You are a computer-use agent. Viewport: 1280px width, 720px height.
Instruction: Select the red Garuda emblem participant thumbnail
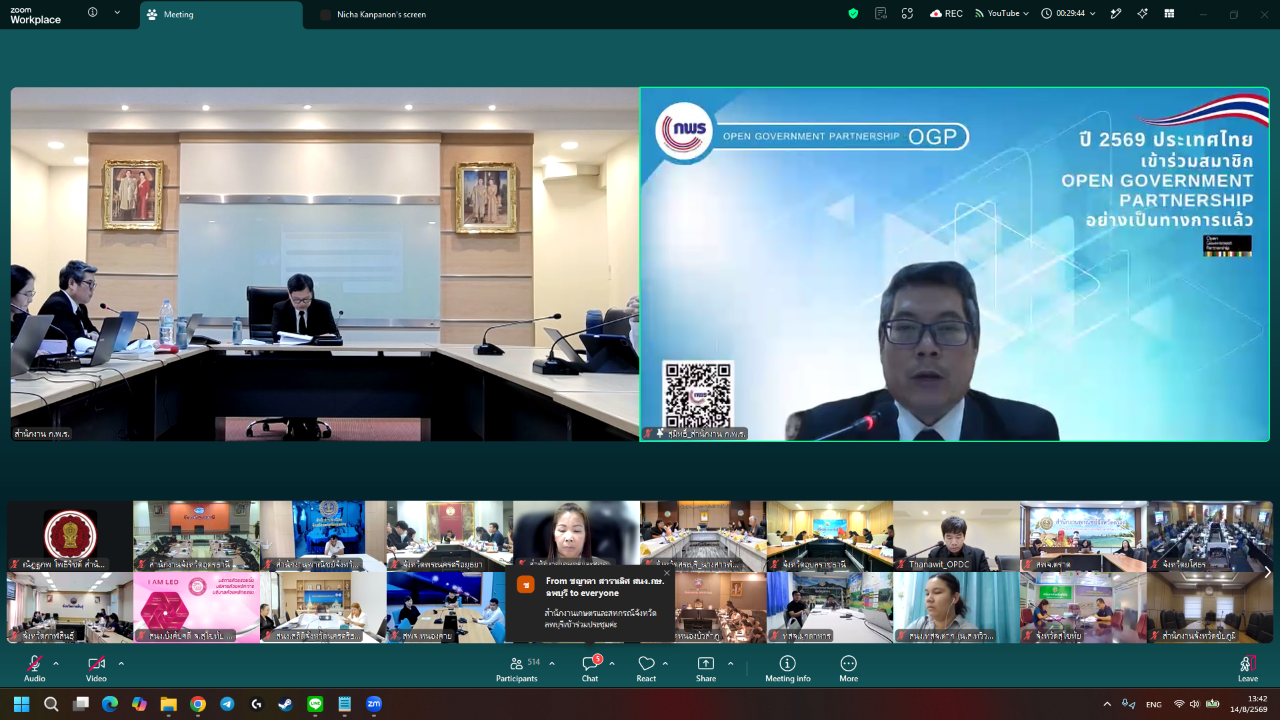click(70, 536)
